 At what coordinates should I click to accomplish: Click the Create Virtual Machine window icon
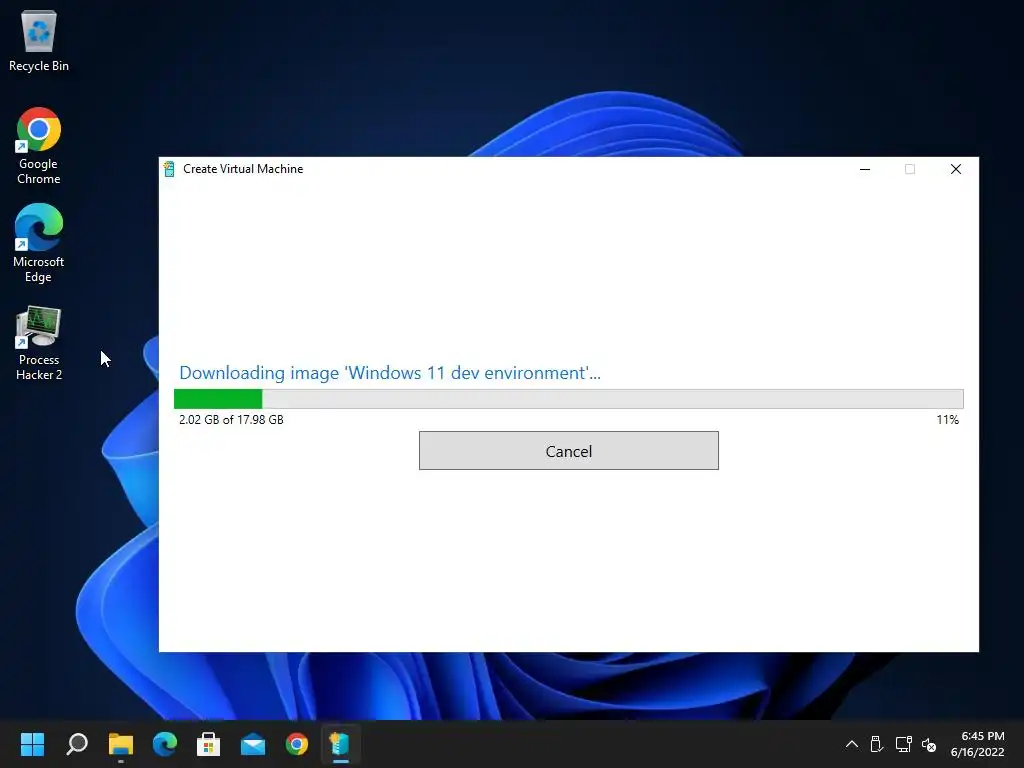tap(169, 169)
